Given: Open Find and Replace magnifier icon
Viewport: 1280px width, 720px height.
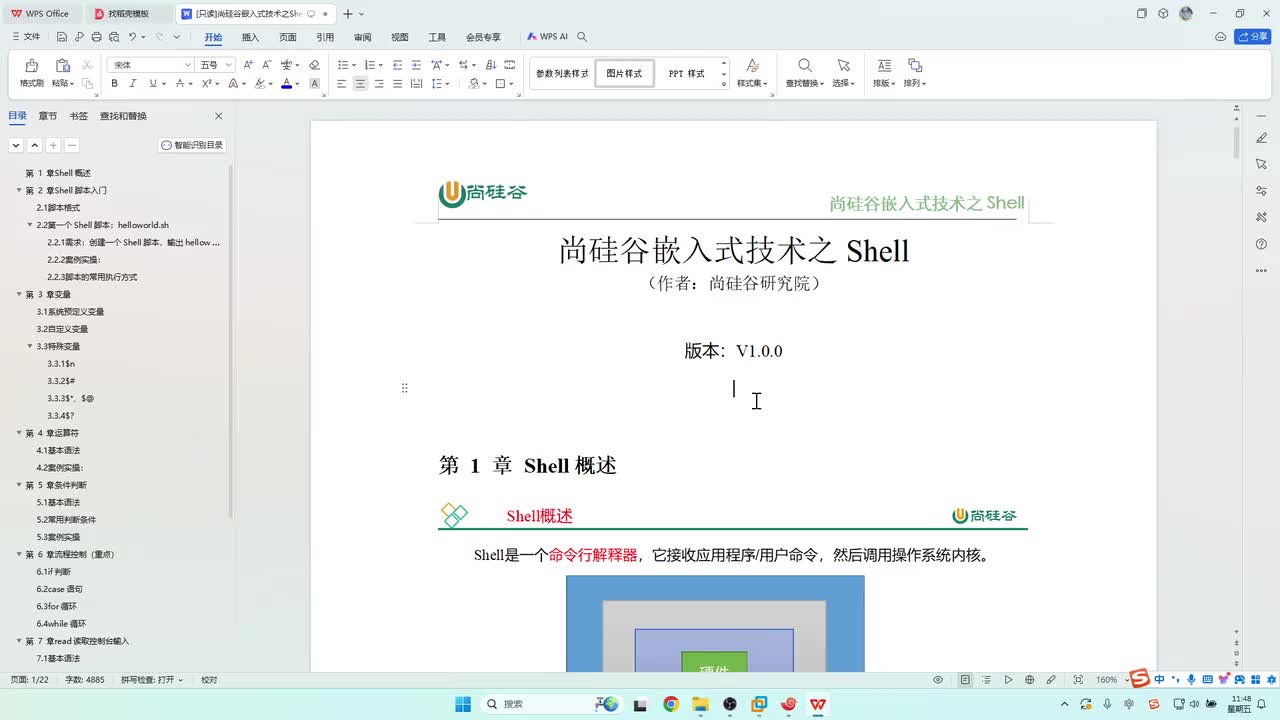Looking at the screenshot, I should (804, 66).
